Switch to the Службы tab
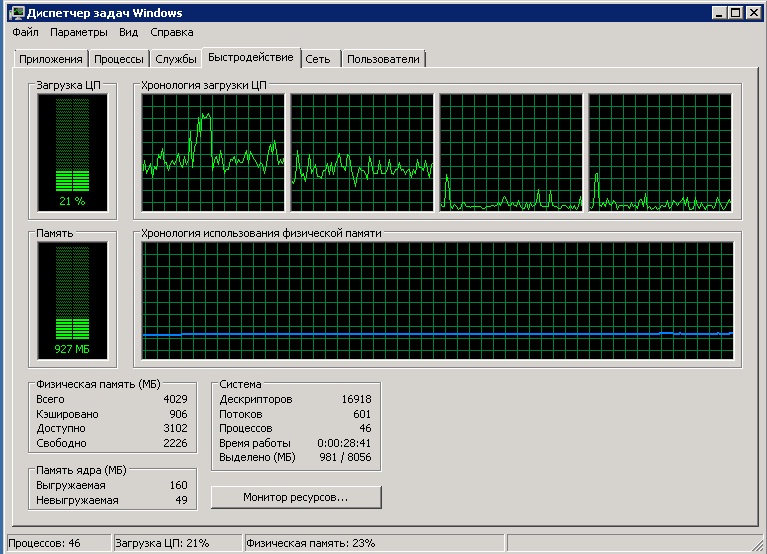767x554 pixels. 176,59
